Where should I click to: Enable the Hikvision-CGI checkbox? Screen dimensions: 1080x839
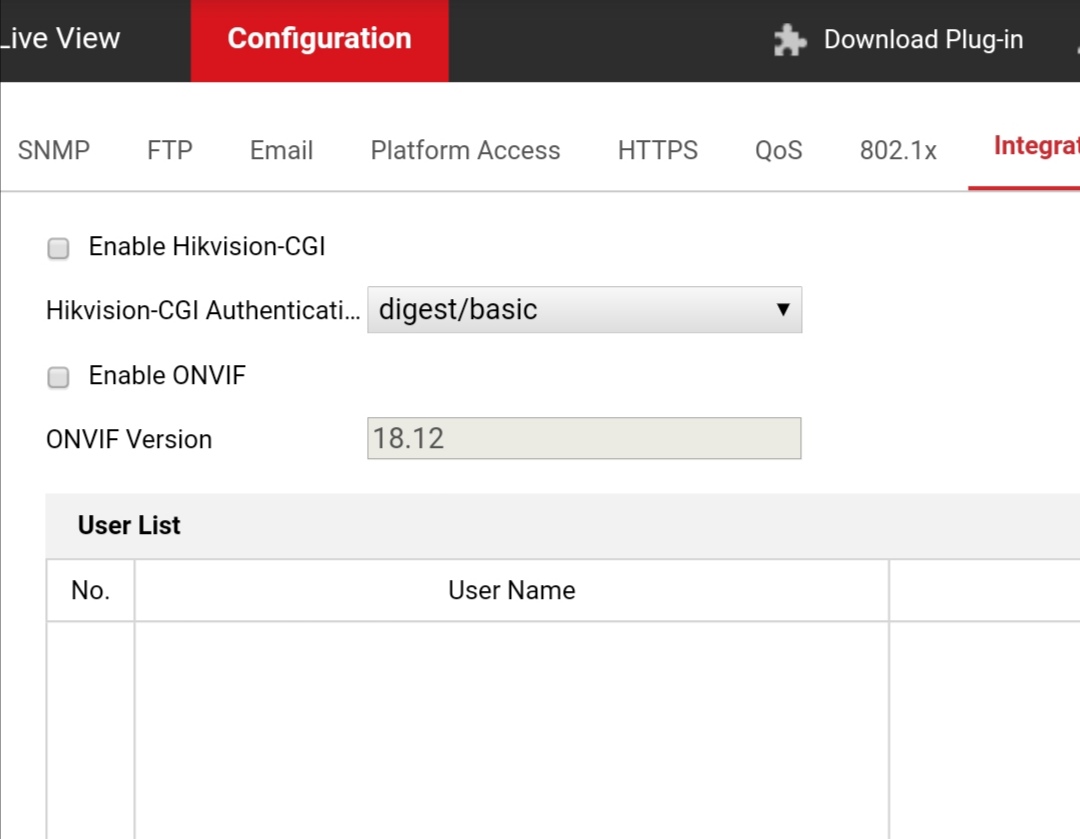[57, 247]
